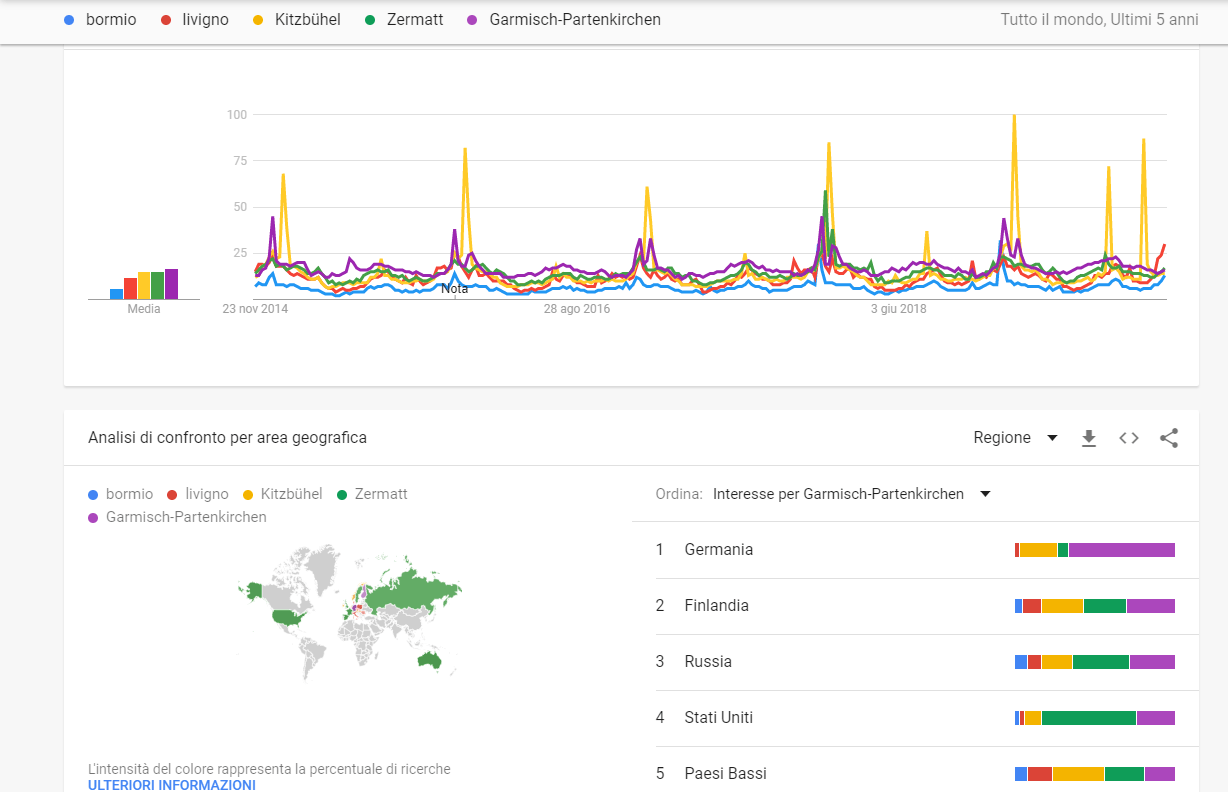Click the '3 giu 2018' axis label
1228x792 pixels.
[x=899, y=309]
